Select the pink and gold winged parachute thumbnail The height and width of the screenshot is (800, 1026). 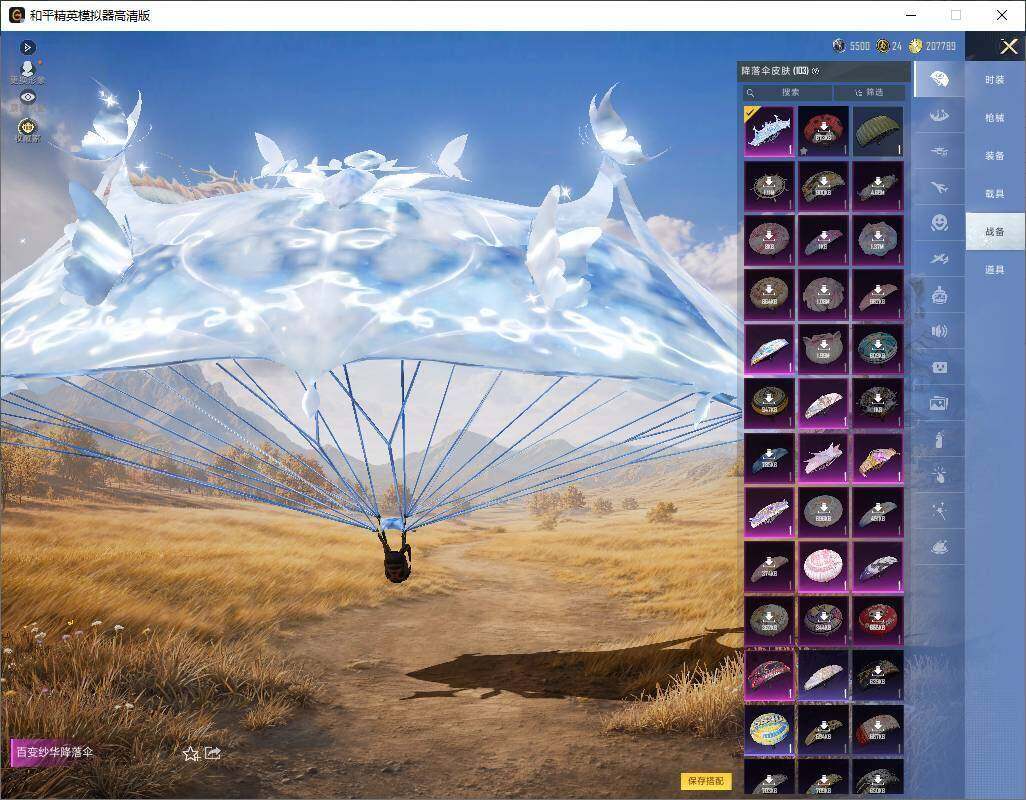(878, 457)
